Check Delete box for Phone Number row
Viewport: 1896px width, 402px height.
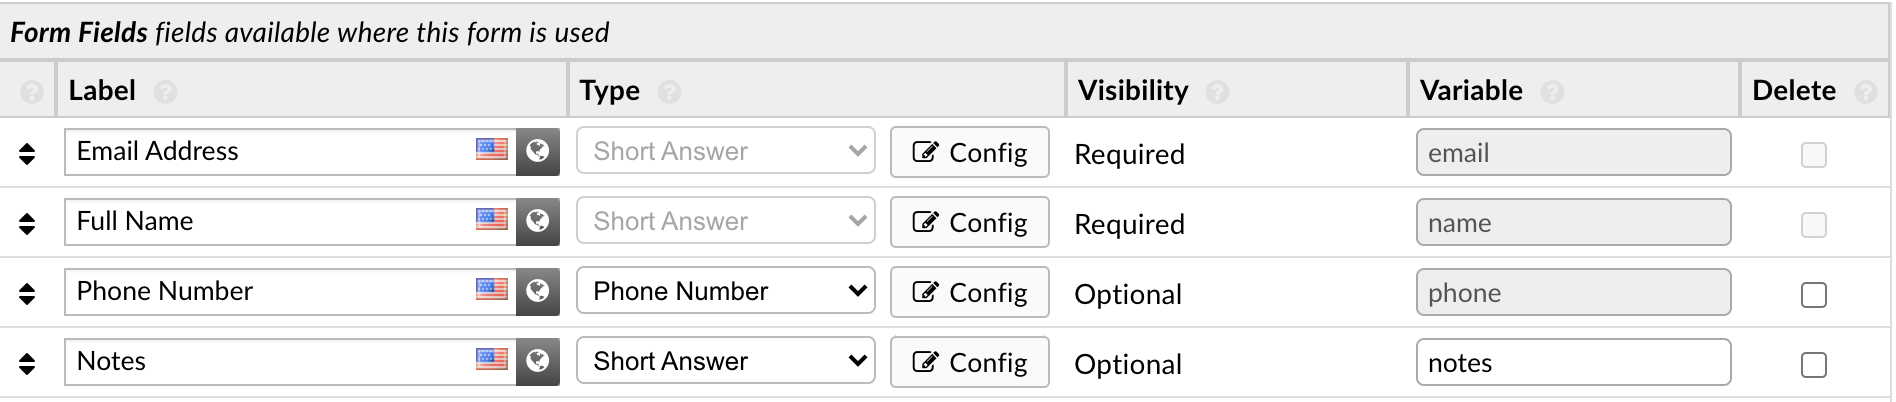1813,295
